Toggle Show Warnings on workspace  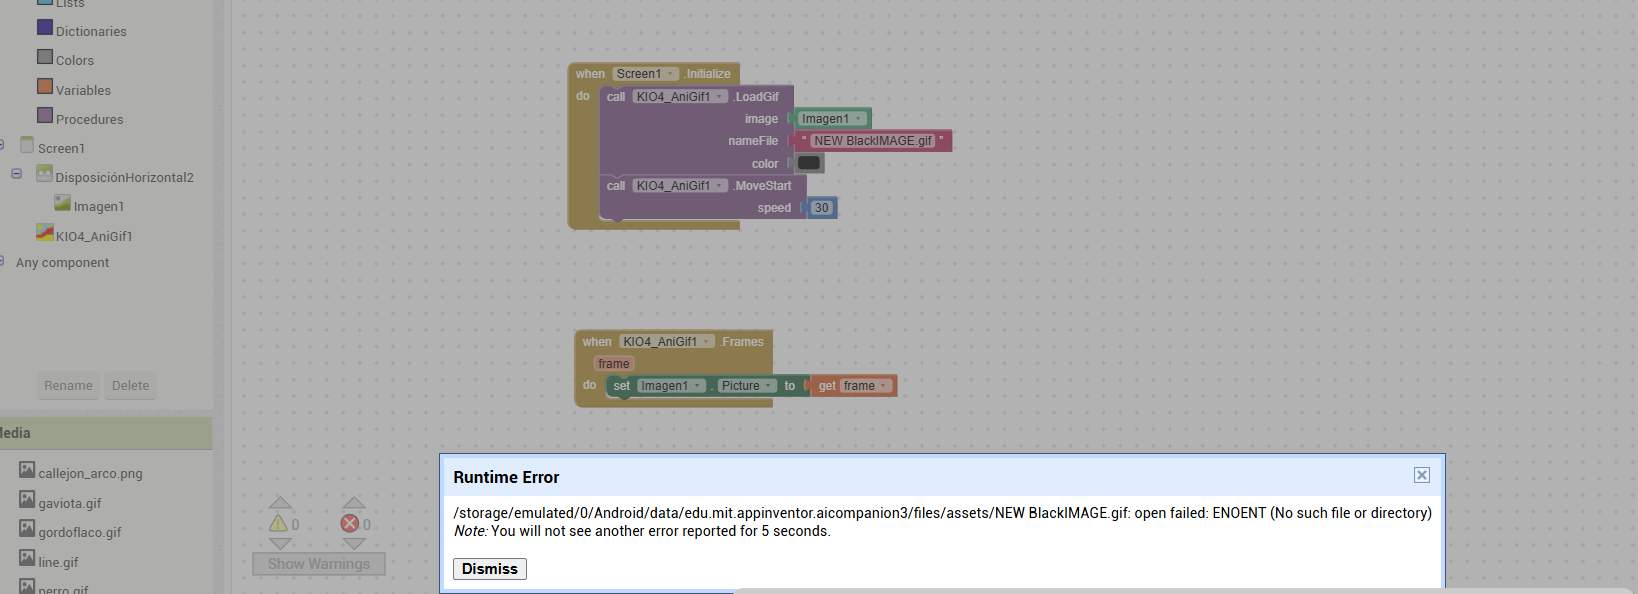(318, 564)
